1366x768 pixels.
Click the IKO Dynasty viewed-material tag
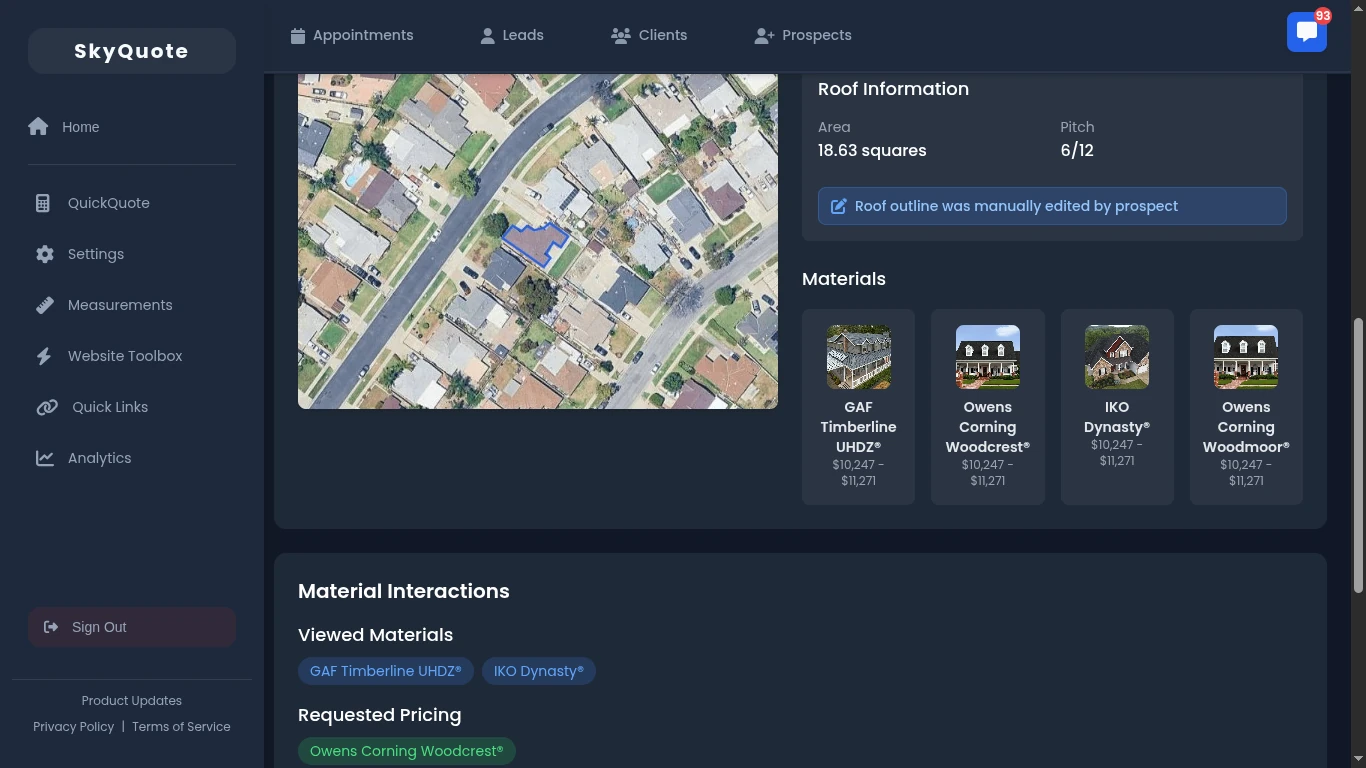click(539, 671)
